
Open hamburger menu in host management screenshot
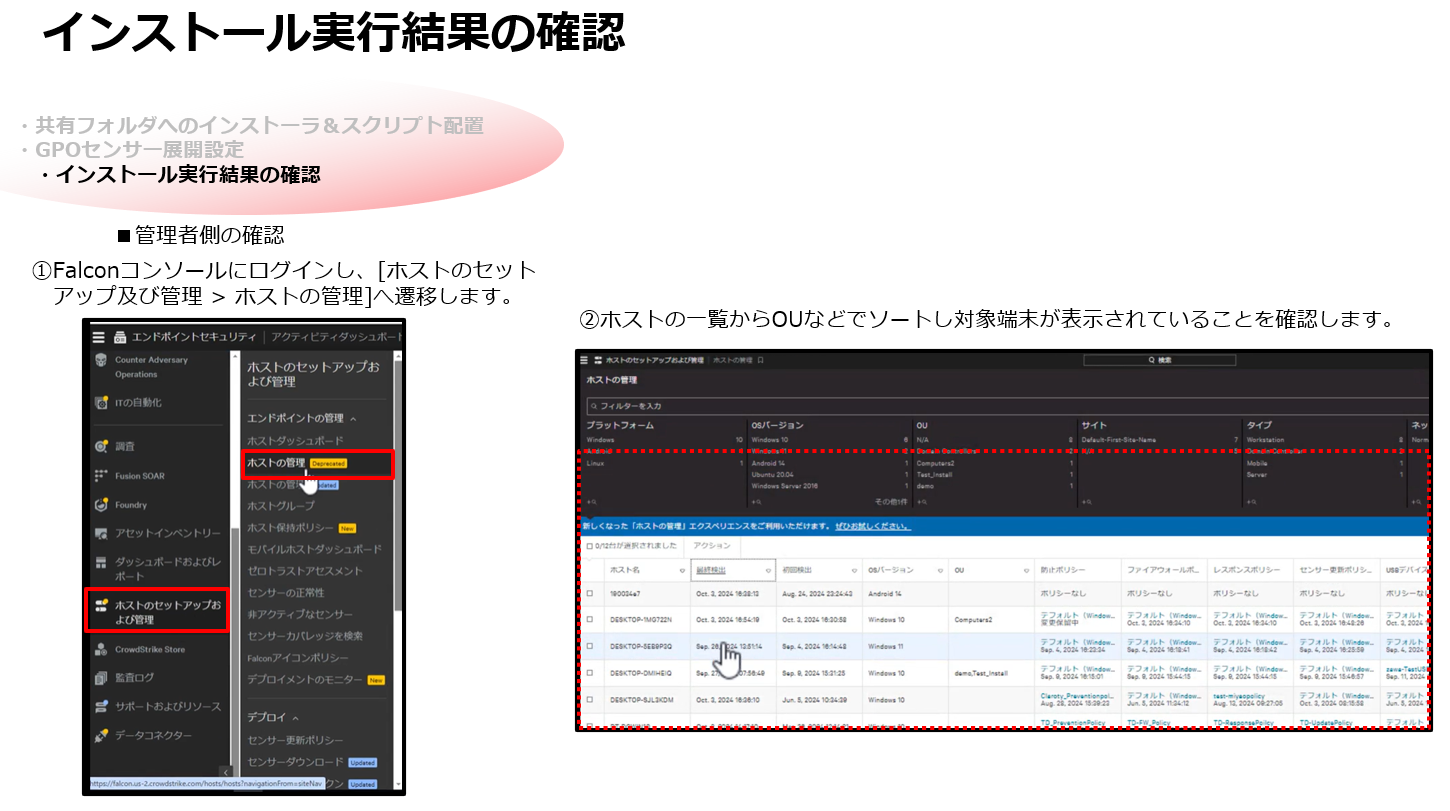click(x=586, y=359)
